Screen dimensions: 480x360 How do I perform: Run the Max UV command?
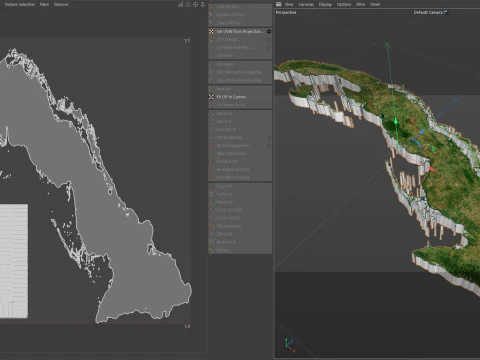240,89
